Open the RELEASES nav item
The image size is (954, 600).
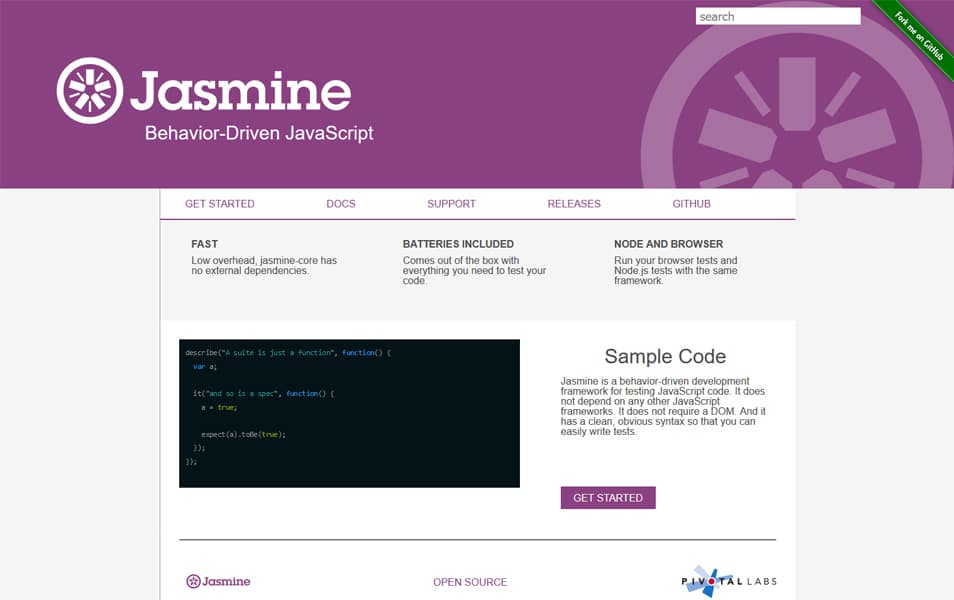[x=574, y=204]
